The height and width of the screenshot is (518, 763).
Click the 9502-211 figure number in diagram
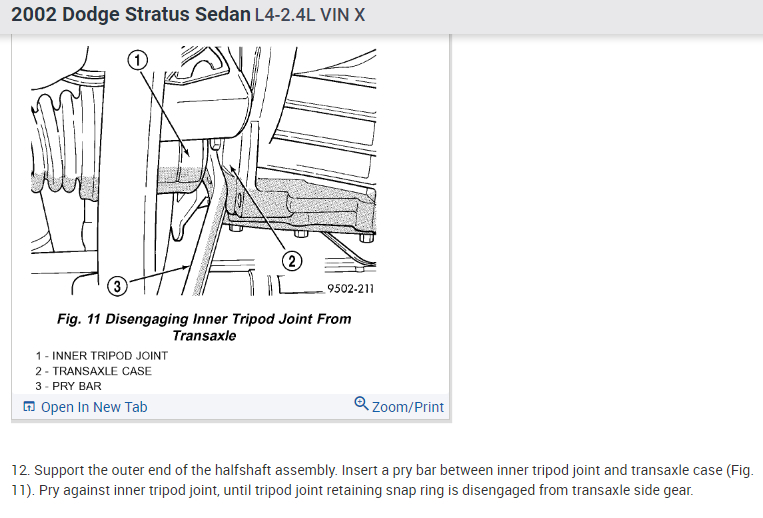coord(350,288)
